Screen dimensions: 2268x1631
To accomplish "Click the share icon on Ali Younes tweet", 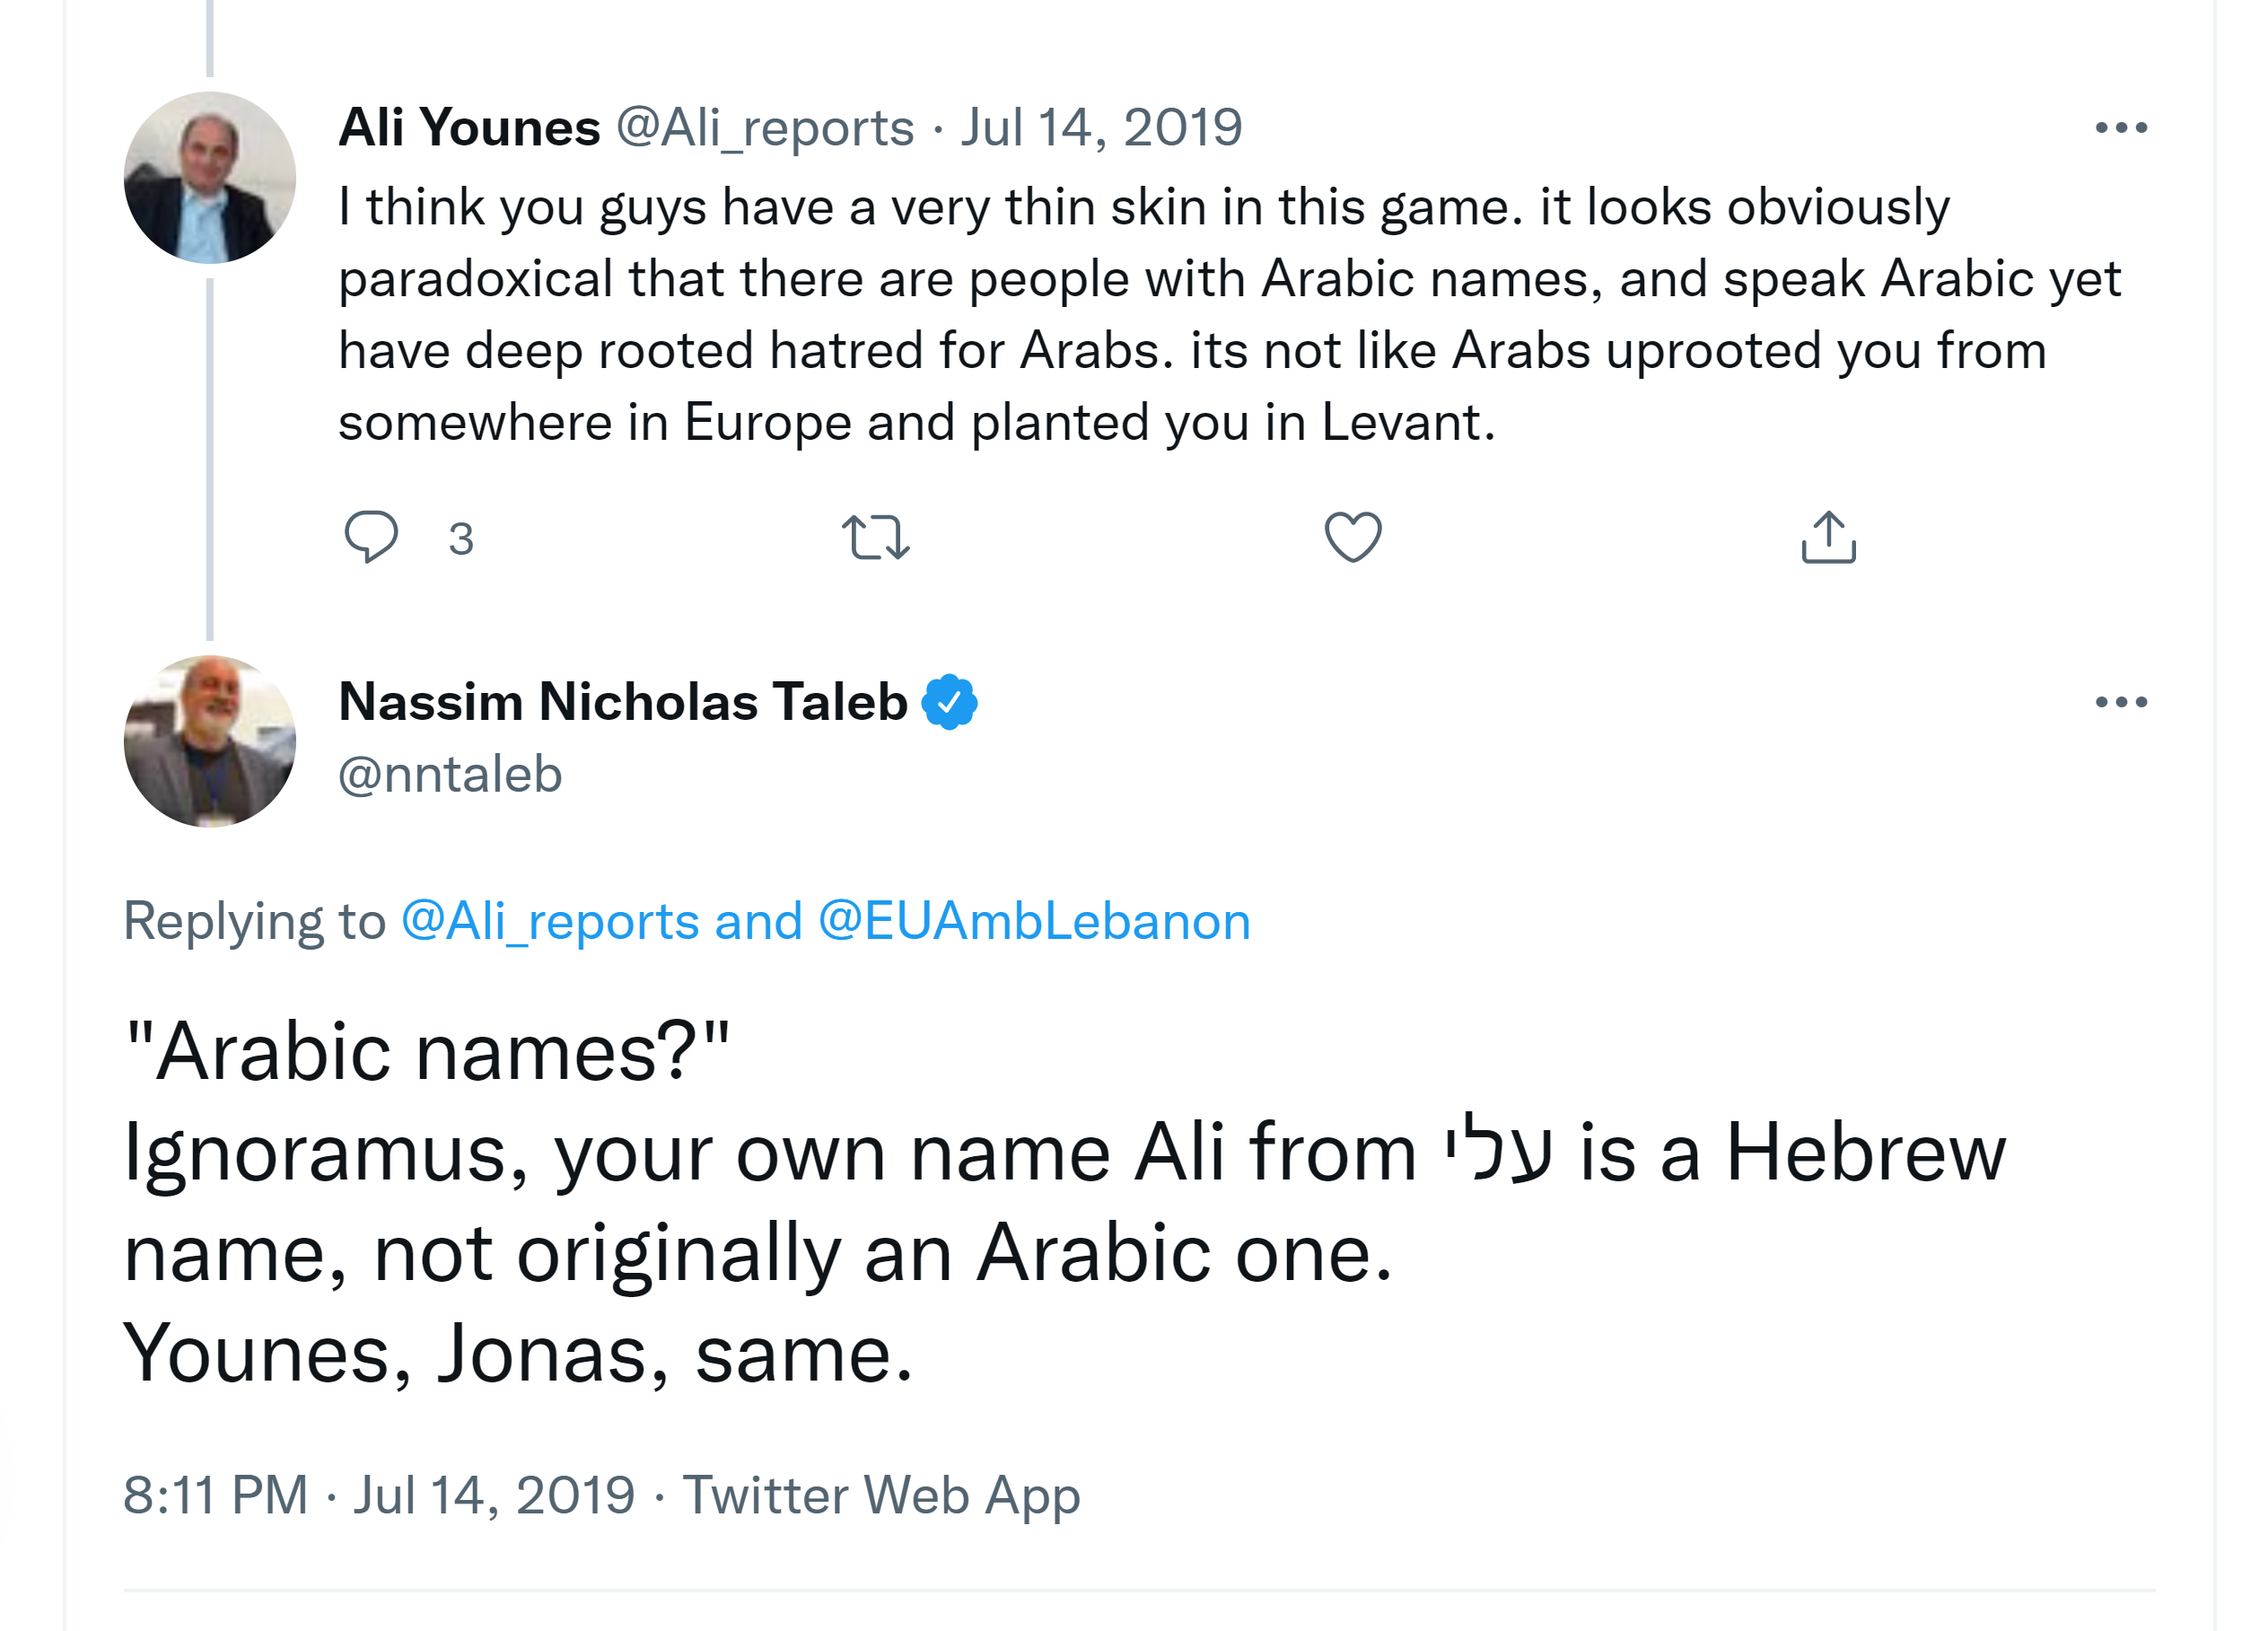I will click(x=1828, y=537).
